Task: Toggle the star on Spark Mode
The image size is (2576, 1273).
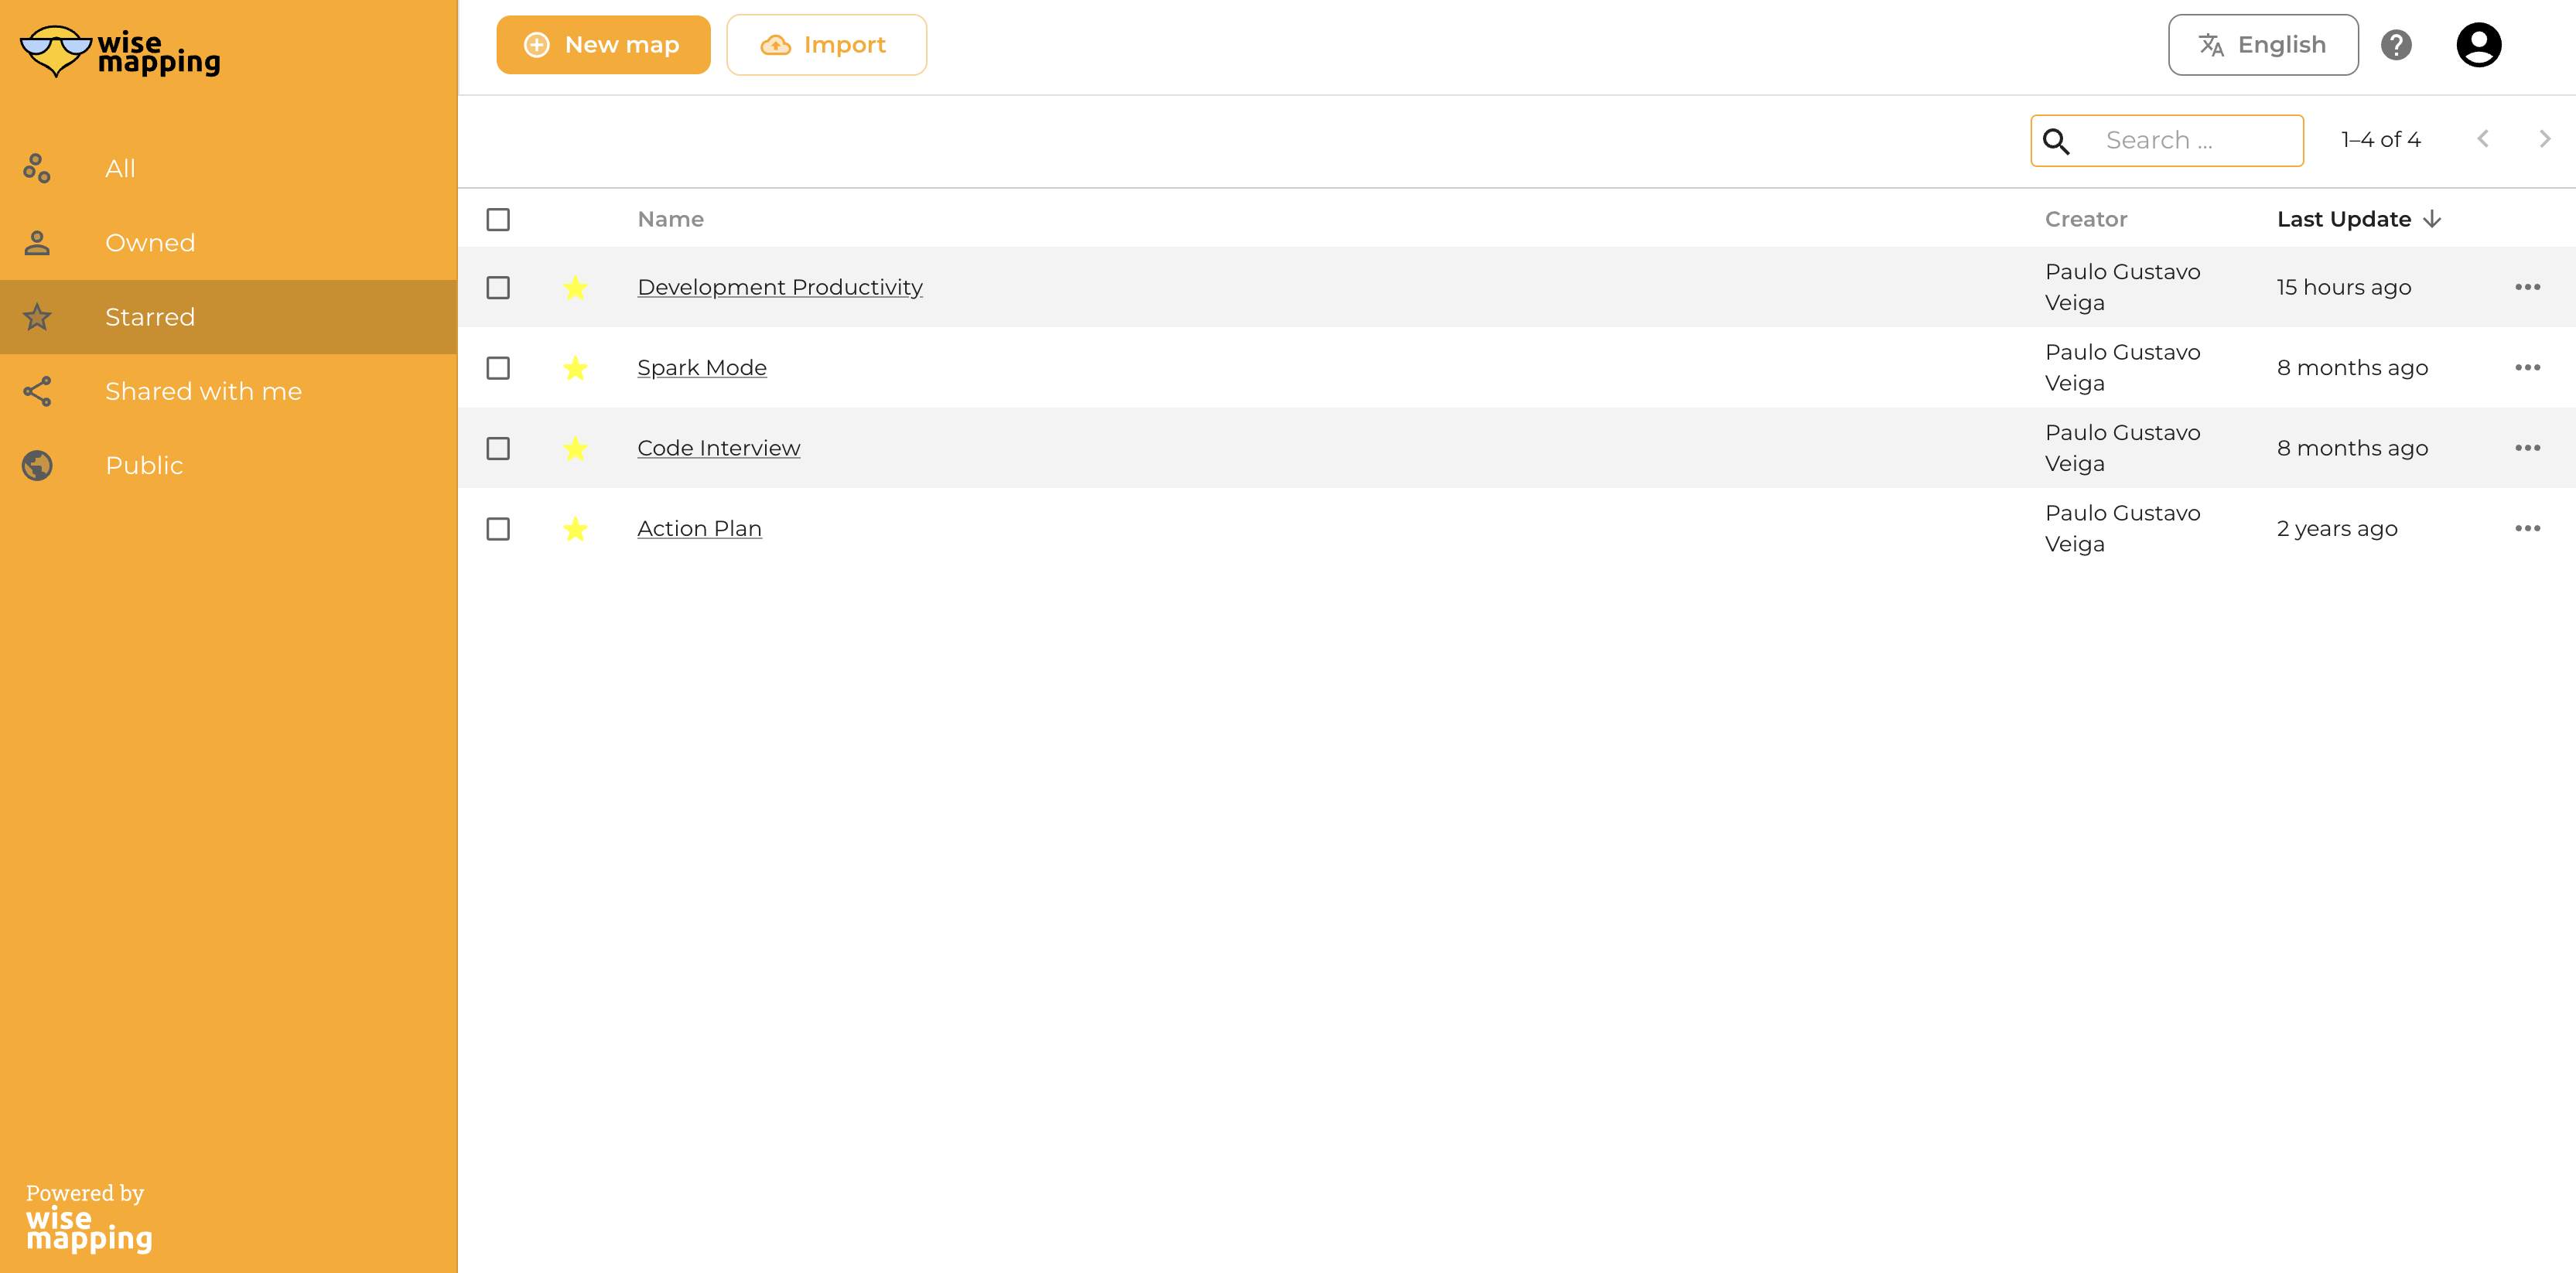Action: pos(575,368)
